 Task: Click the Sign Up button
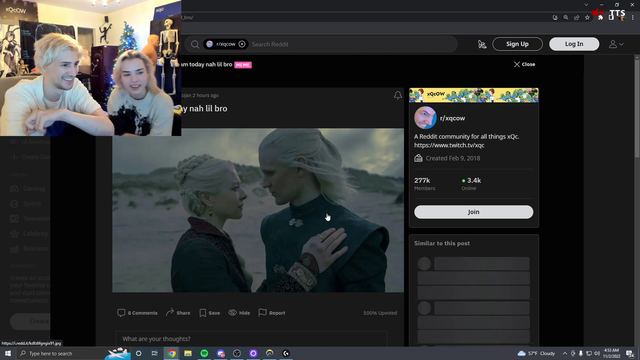tap(517, 44)
